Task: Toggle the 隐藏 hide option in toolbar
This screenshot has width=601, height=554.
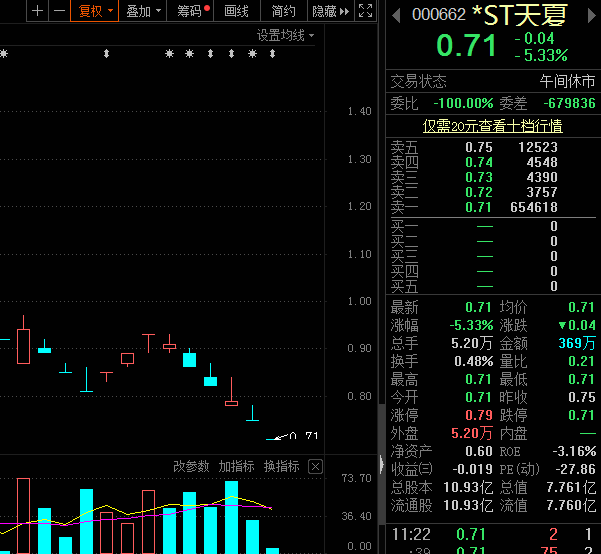Action: 324,11
